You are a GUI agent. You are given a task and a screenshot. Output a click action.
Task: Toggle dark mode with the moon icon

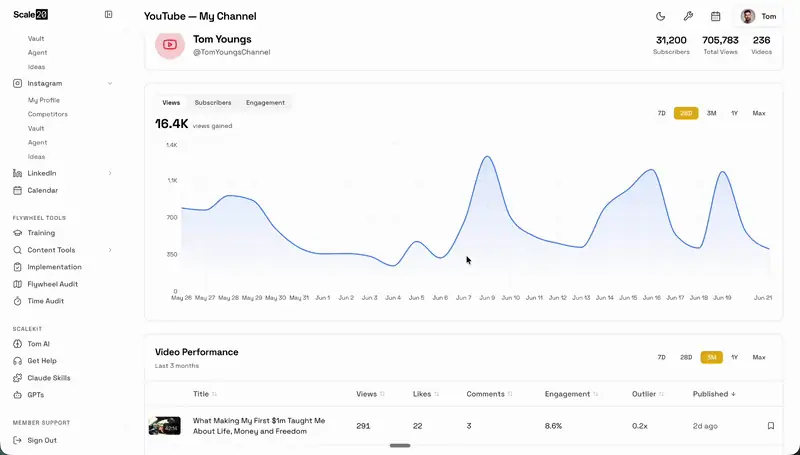coord(660,16)
